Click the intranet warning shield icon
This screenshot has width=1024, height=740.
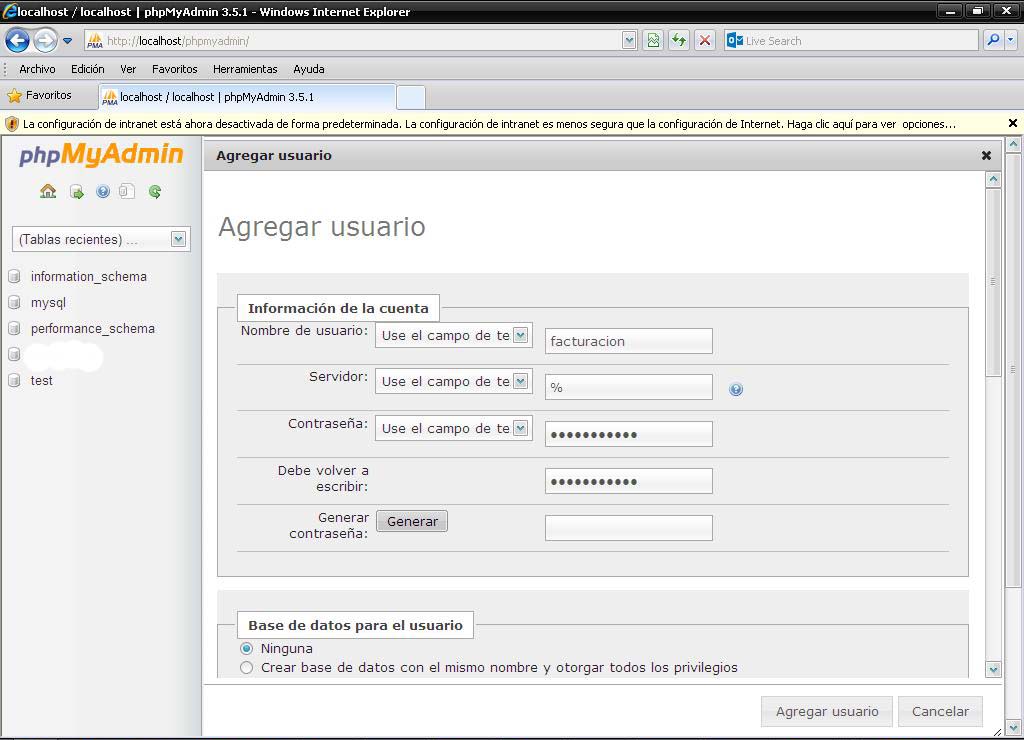pos(12,123)
